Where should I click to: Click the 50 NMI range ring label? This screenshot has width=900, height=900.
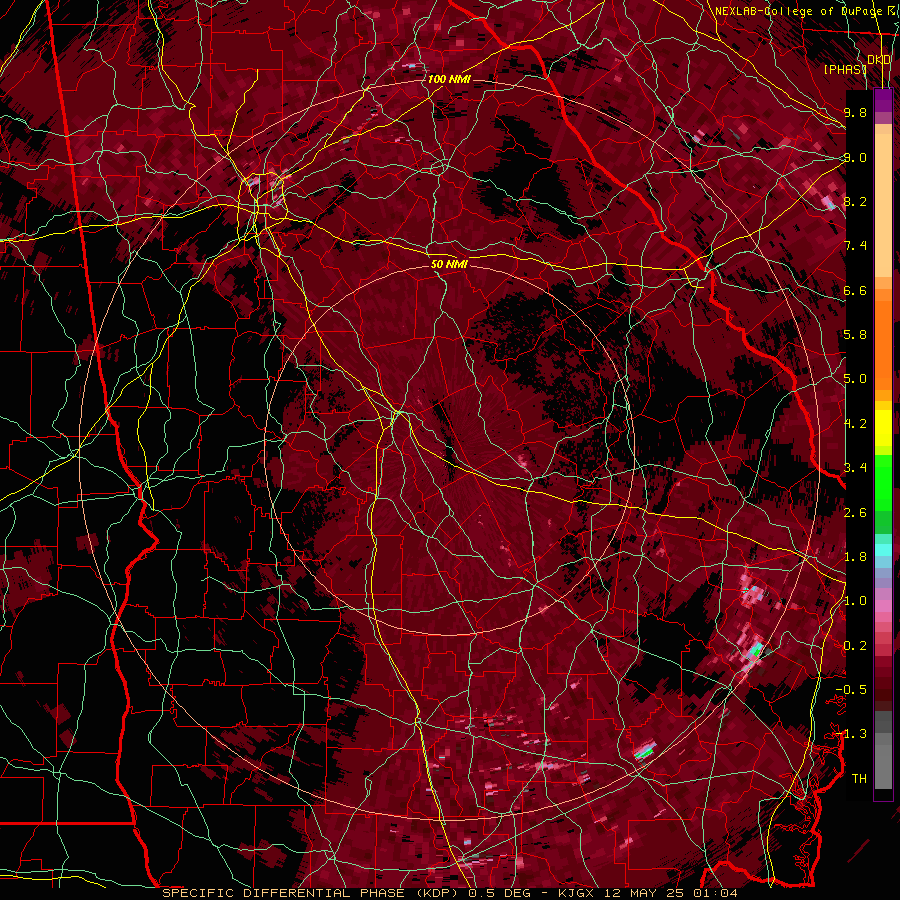pos(449,264)
